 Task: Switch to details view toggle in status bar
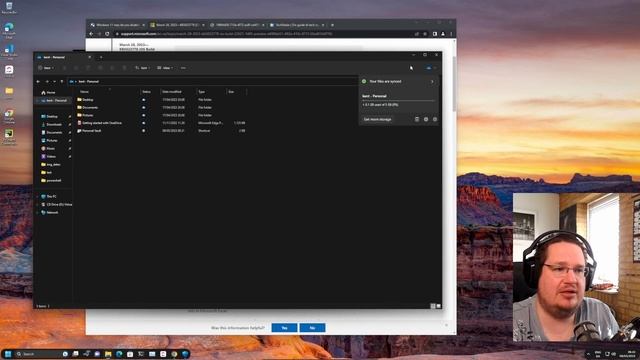click(x=433, y=306)
